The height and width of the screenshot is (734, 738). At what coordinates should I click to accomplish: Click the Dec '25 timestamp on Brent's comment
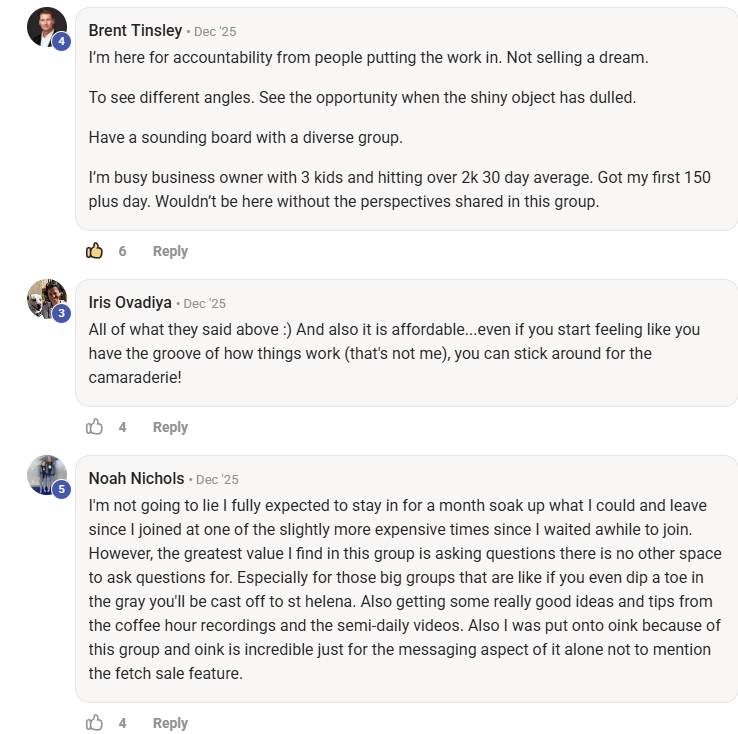tap(215, 32)
